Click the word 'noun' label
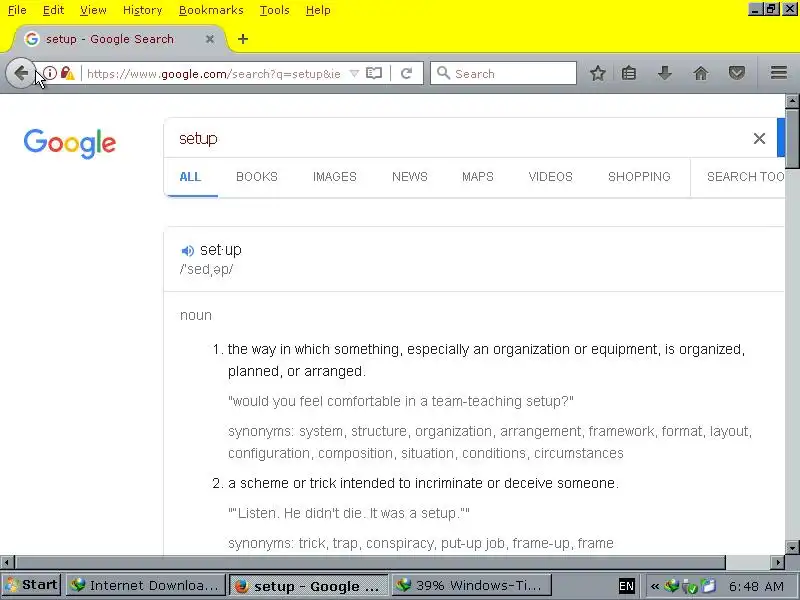Viewport: 800px width, 600px height. pos(196,315)
